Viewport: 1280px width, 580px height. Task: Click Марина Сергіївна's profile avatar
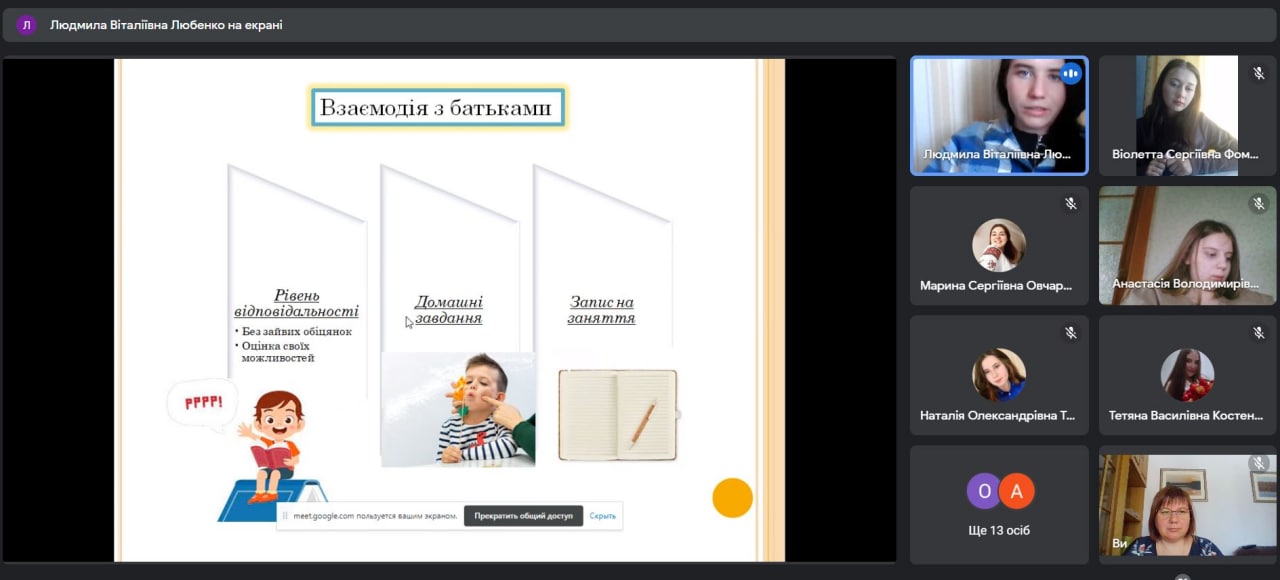(x=999, y=245)
